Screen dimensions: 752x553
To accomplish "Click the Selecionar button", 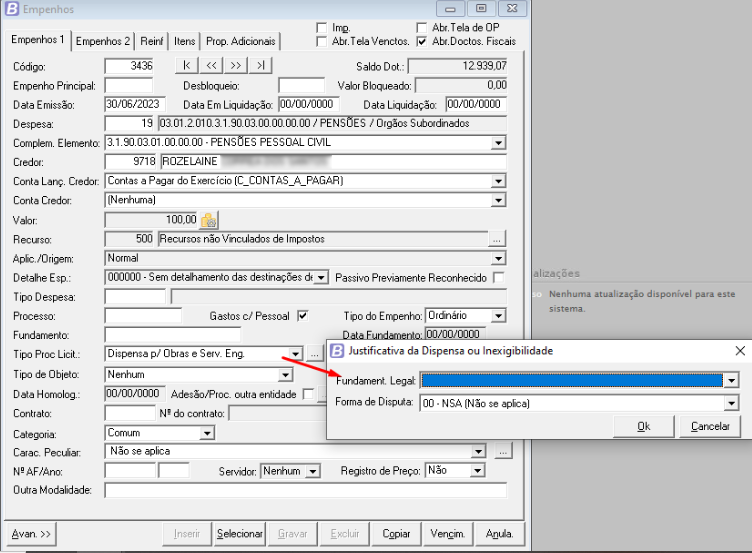I will coord(239,534).
